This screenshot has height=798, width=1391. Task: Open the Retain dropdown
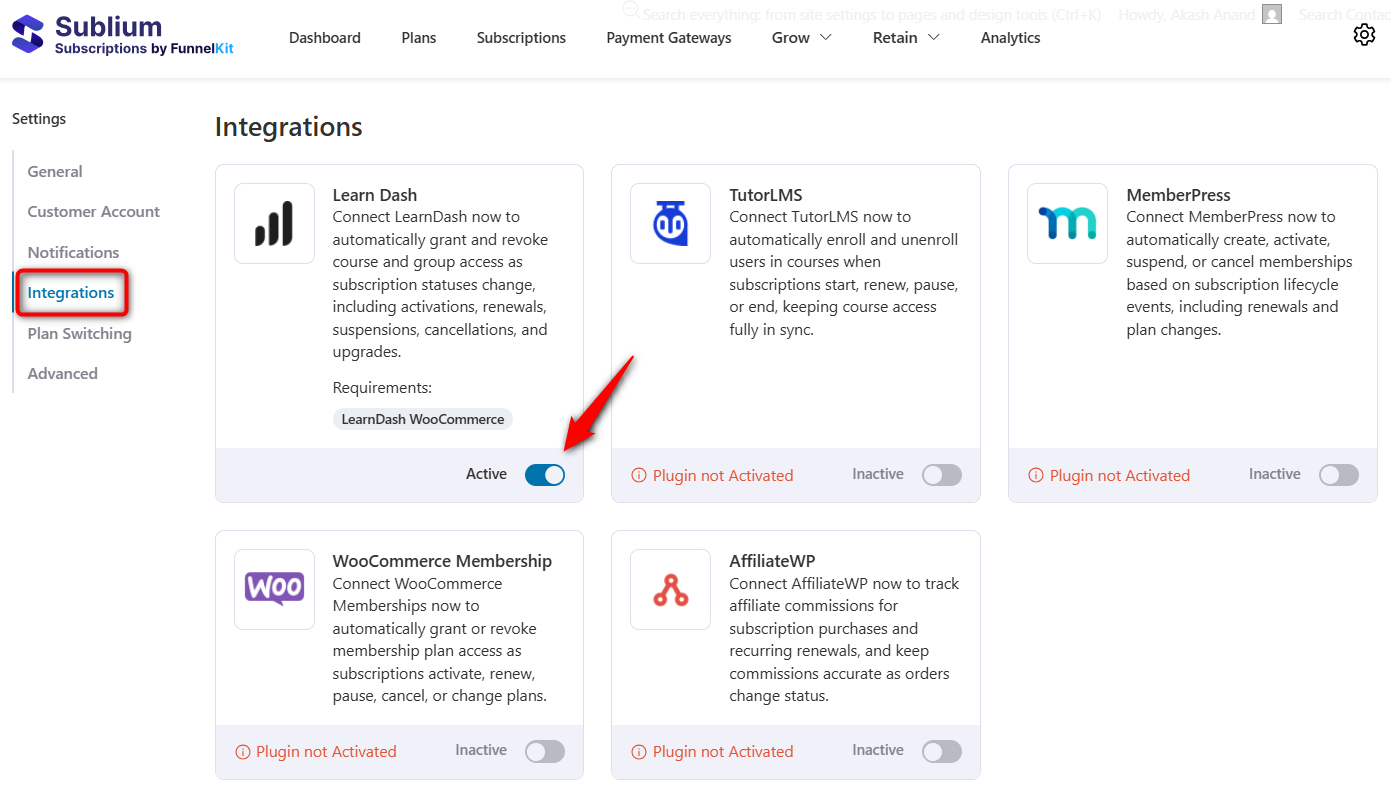(x=905, y=37)
